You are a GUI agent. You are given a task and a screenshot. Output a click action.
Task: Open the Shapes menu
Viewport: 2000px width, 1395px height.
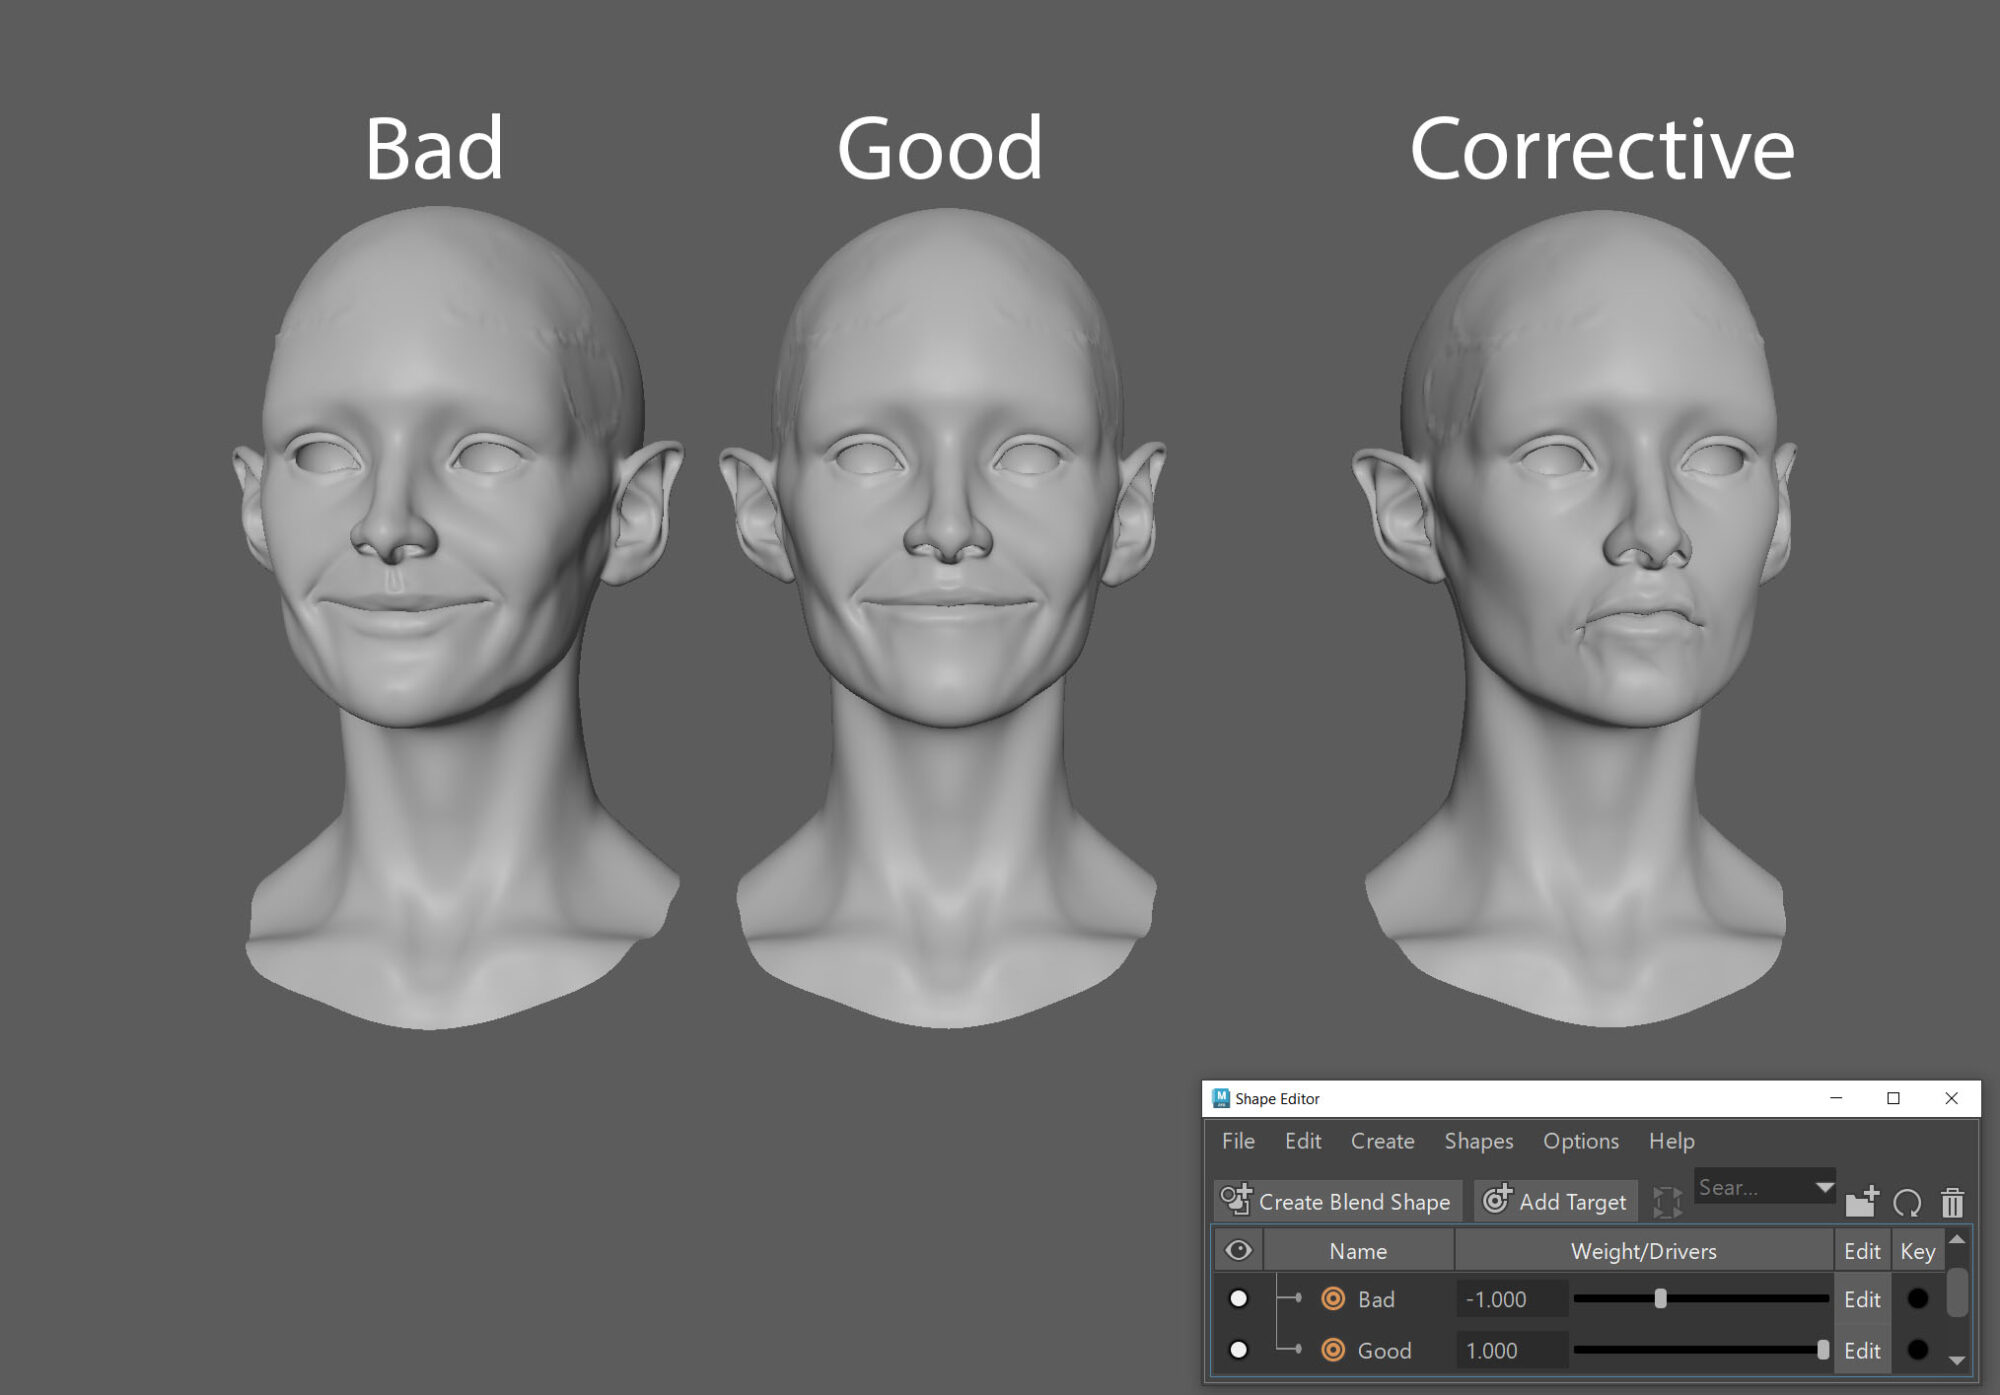[x=1478, y=1141]
